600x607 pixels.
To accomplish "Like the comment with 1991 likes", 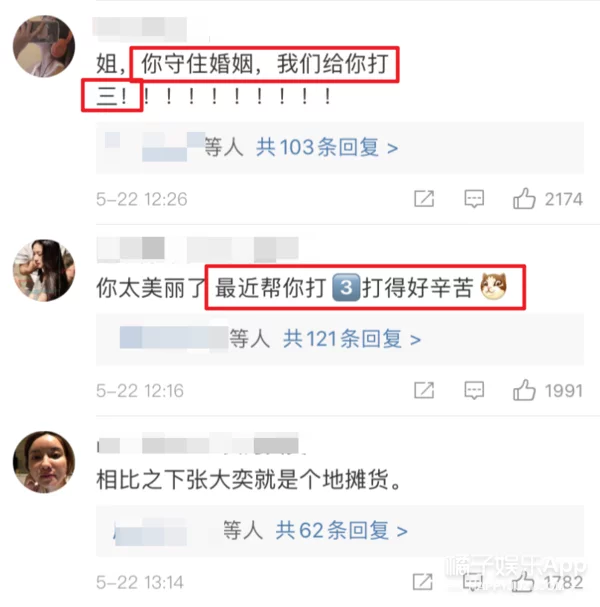I will (x=524, y=390).
